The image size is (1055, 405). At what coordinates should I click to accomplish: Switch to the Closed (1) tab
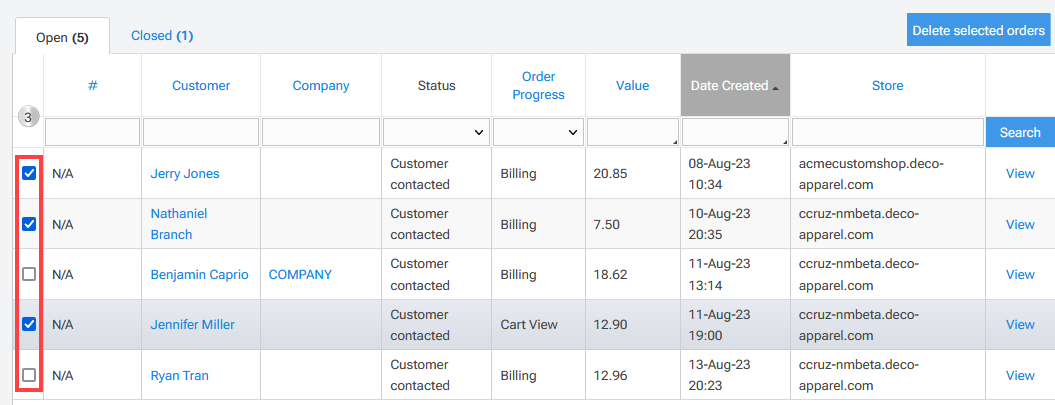[x=162, y=36]
